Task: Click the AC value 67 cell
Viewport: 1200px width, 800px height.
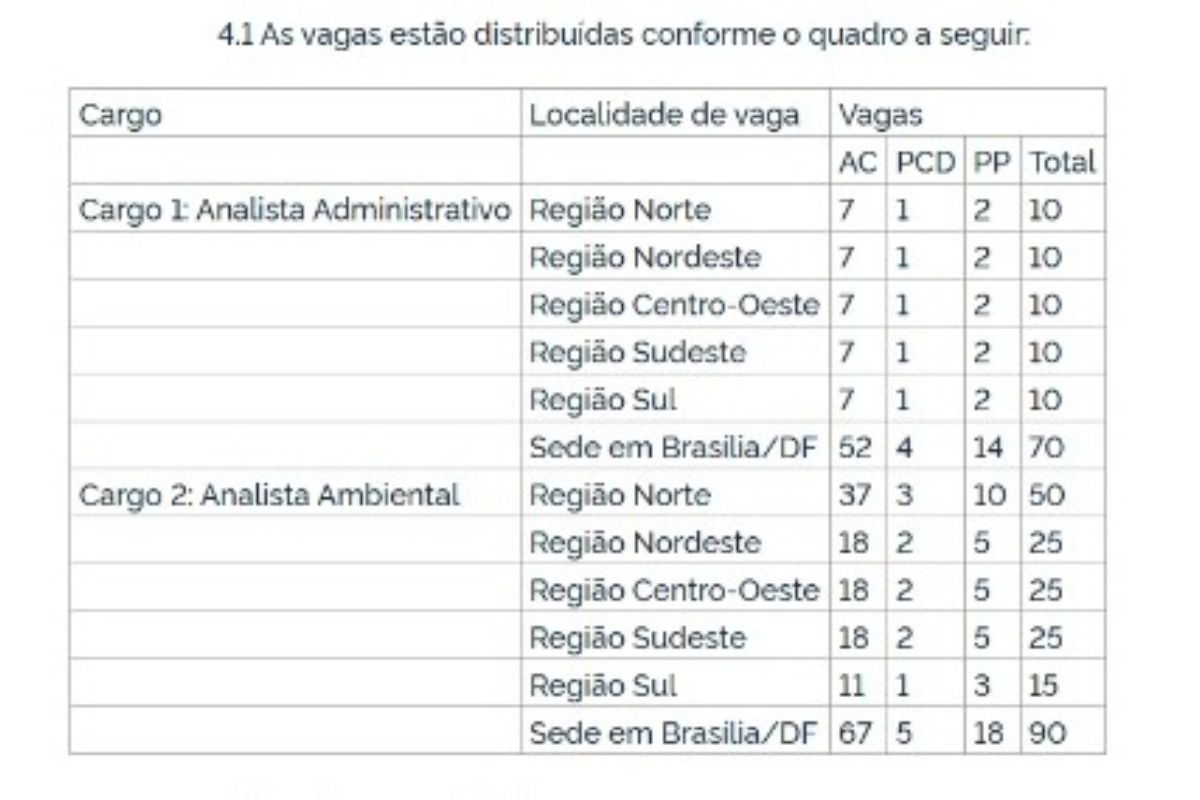Action: (x=855, y=733)
